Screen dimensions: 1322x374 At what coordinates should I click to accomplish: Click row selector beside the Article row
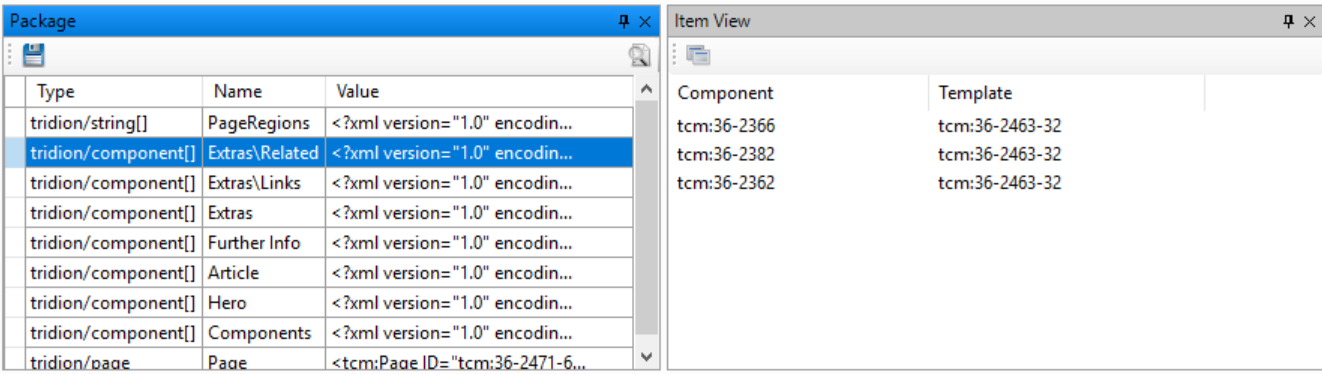point(15,273)
